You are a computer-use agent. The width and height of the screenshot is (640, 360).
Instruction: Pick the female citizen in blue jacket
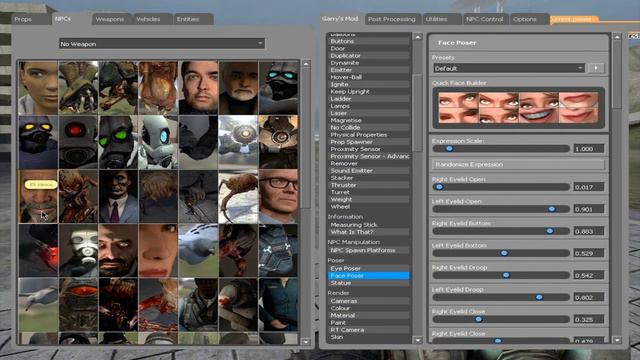[x=278, y=305]
